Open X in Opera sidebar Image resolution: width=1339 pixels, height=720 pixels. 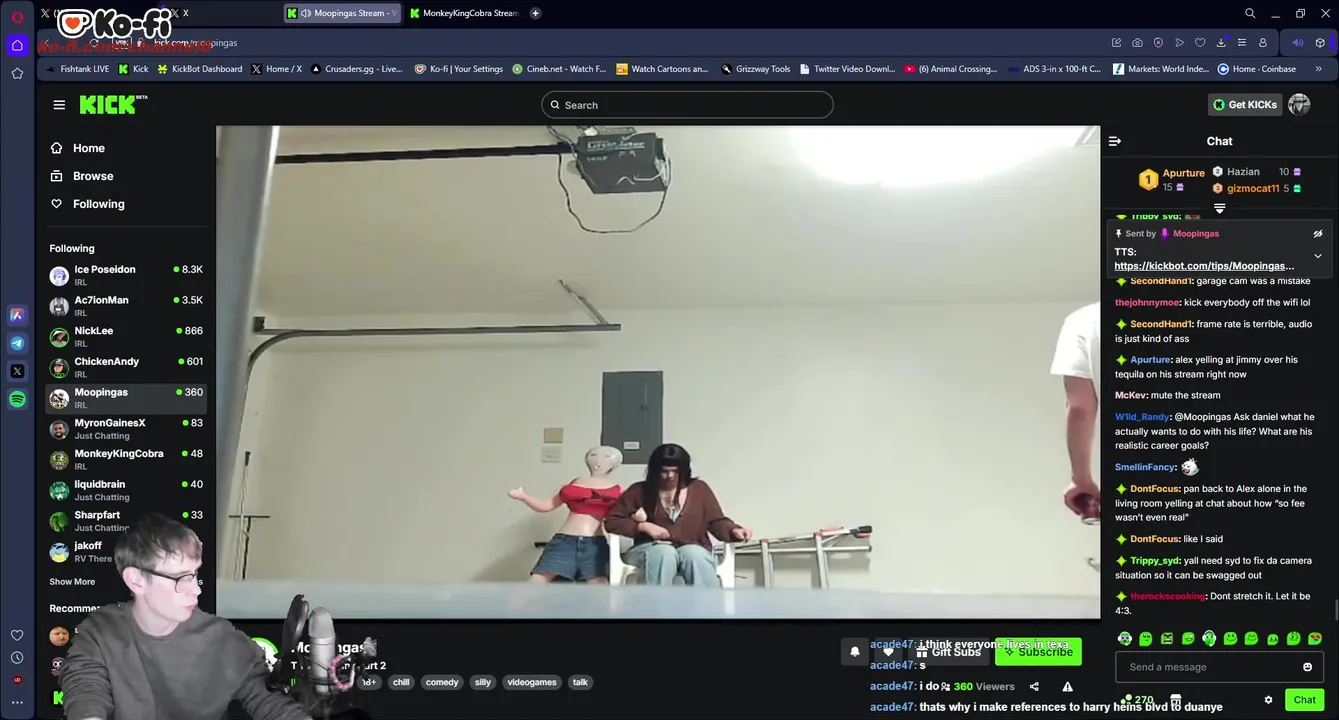coord(17,371)
